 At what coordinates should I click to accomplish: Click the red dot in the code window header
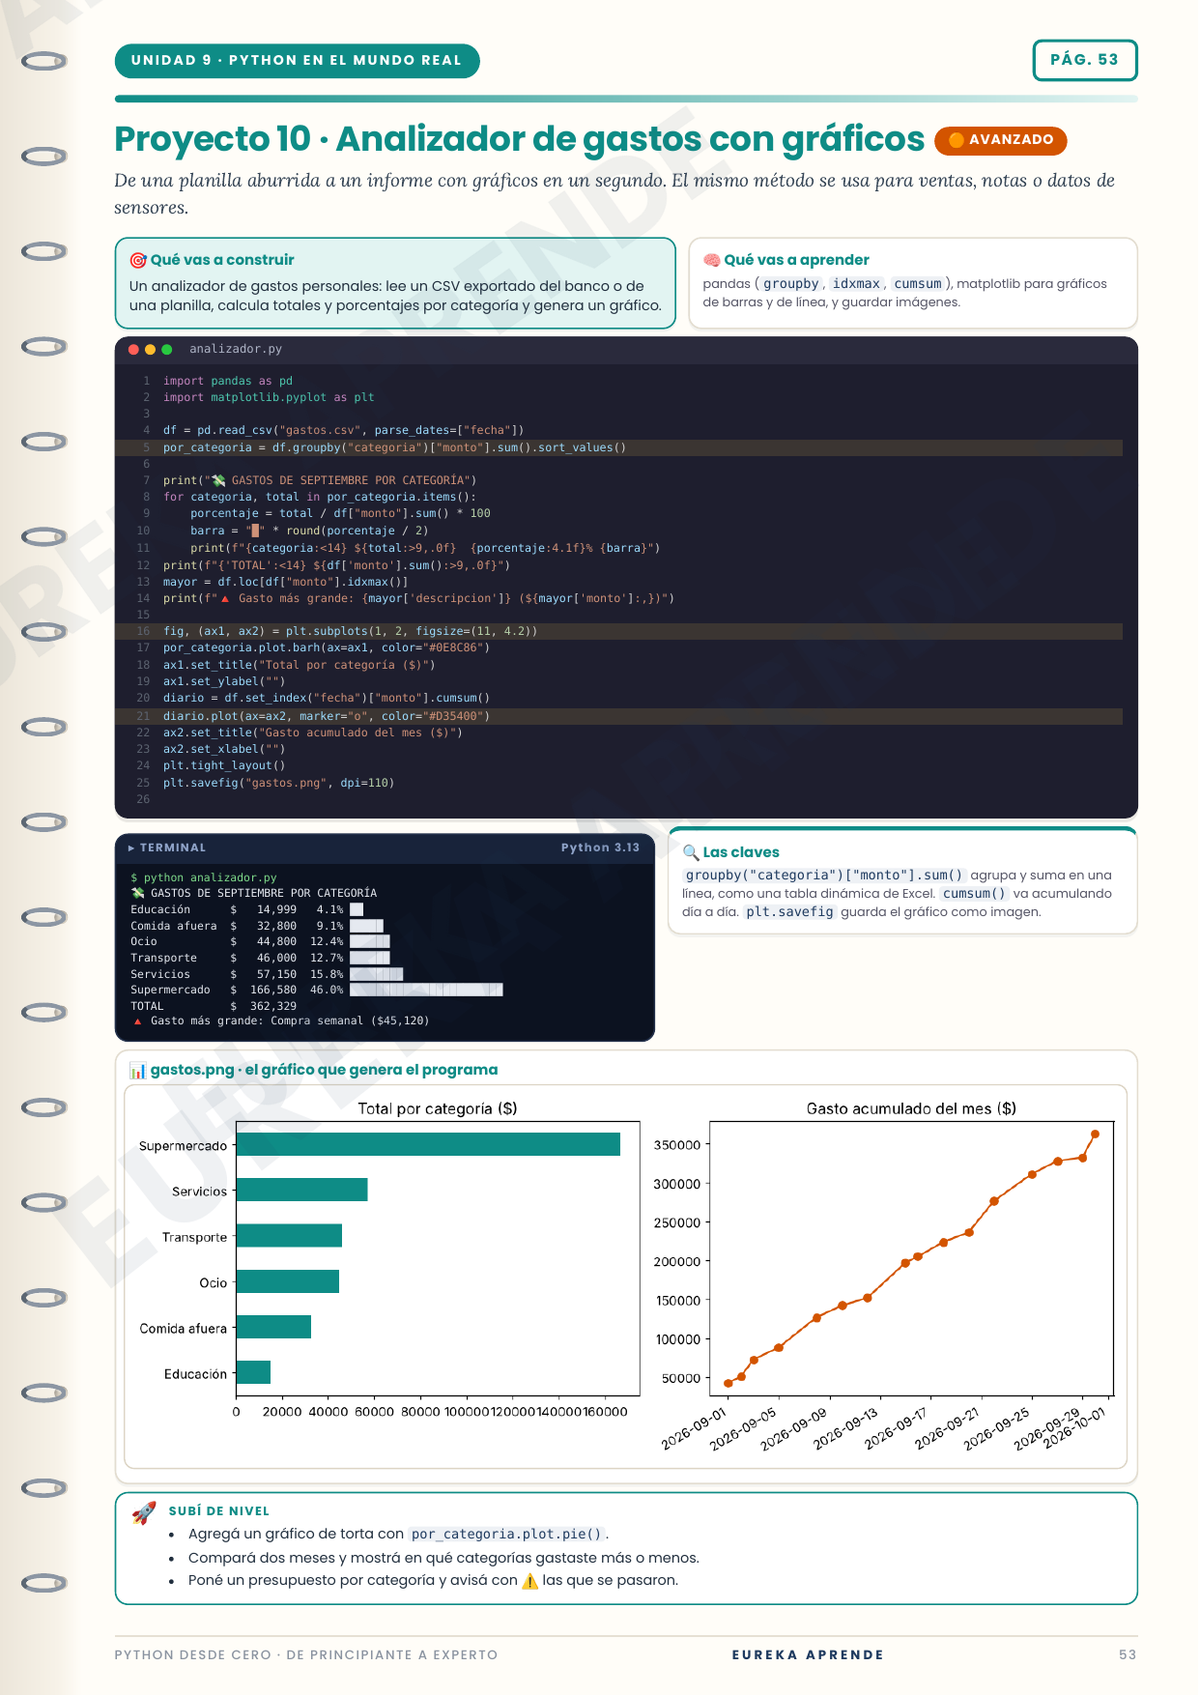[x=134, y=349]
